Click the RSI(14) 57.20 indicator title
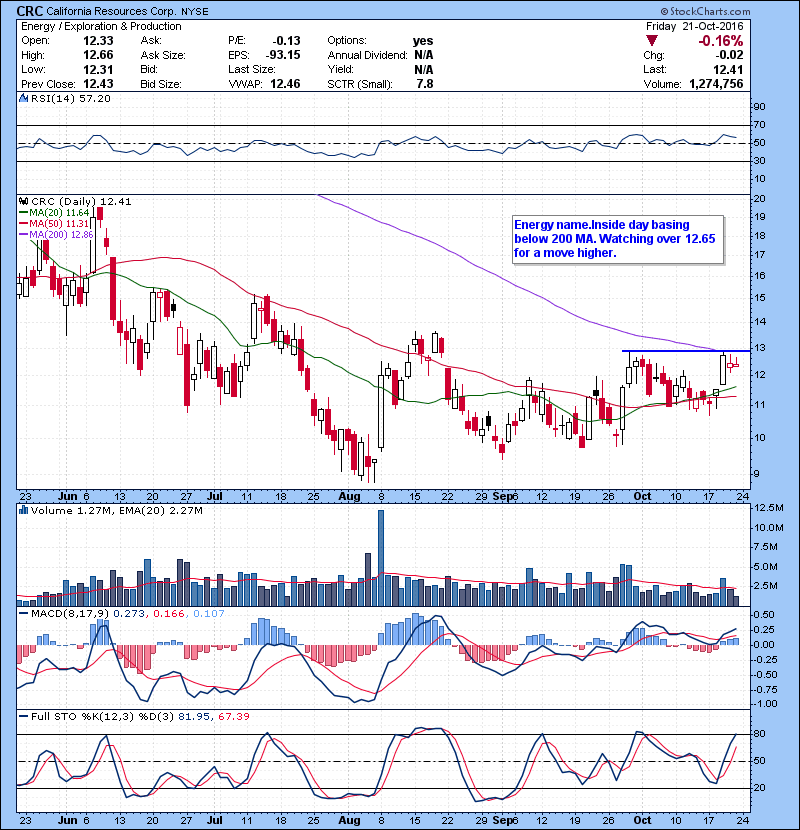 coord(71,98)
